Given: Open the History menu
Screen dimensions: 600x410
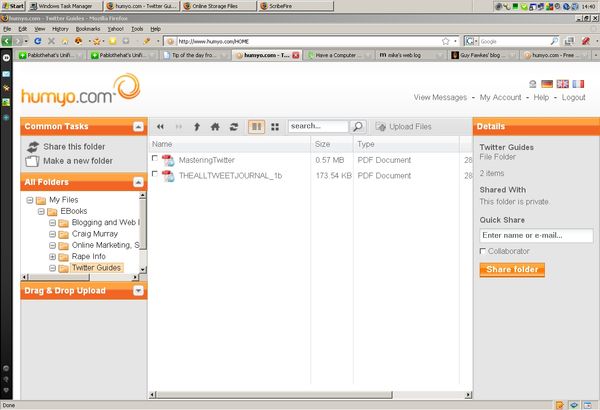Looking at the screenshot, I should coord(60,29).
